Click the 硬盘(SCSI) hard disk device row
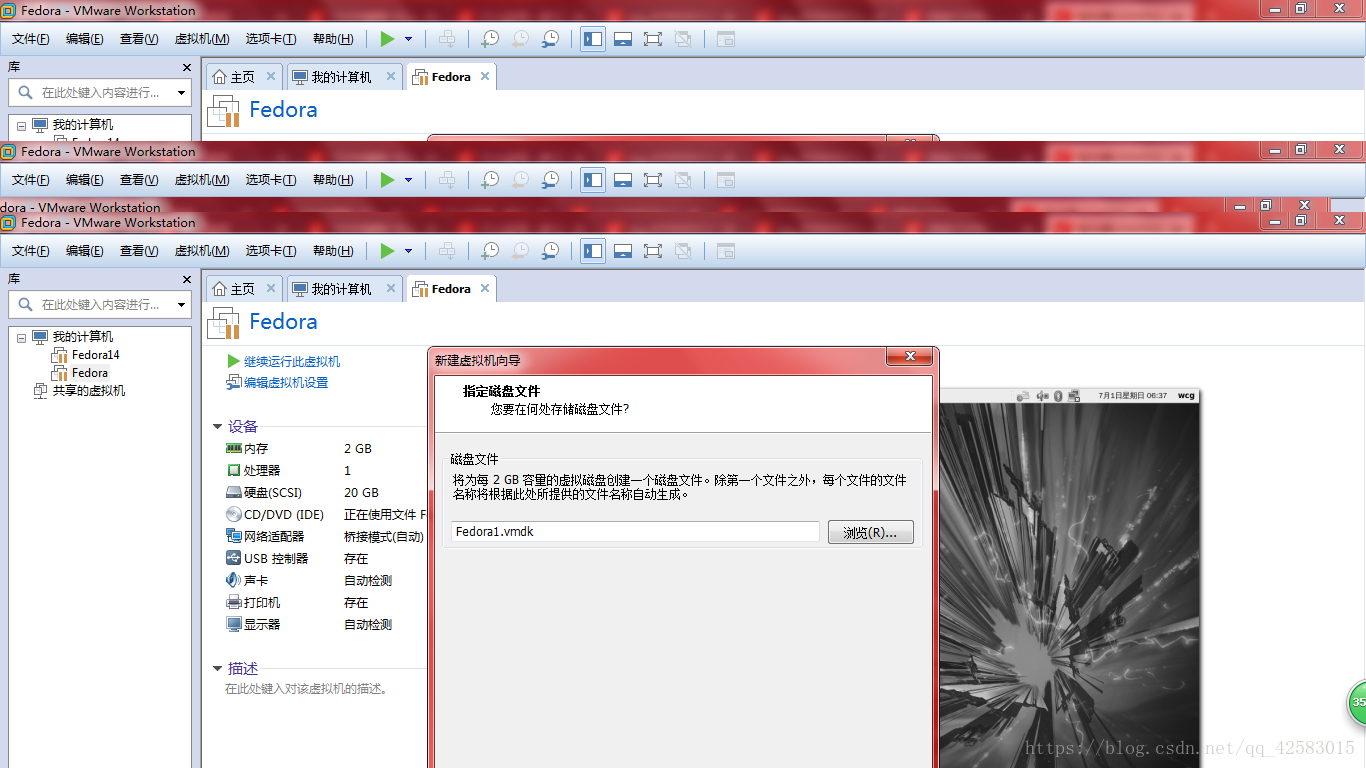 pos(326,493)
